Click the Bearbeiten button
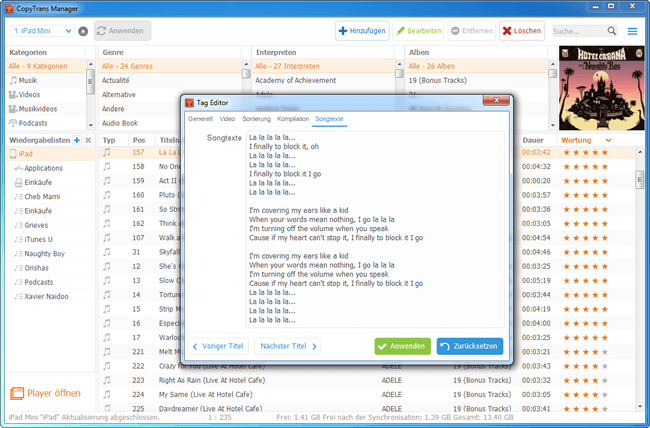This screenshot has height=428, width=650. (419, 31)
